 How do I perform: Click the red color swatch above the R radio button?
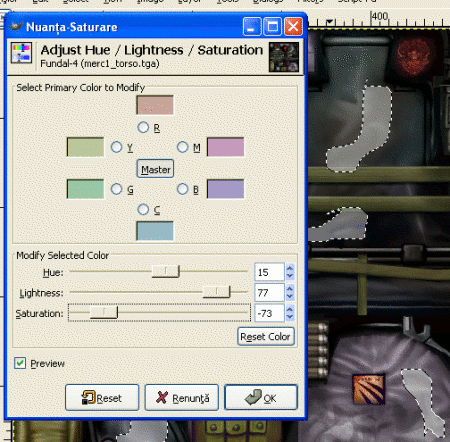pyautogui.click(x=155, y=105)
